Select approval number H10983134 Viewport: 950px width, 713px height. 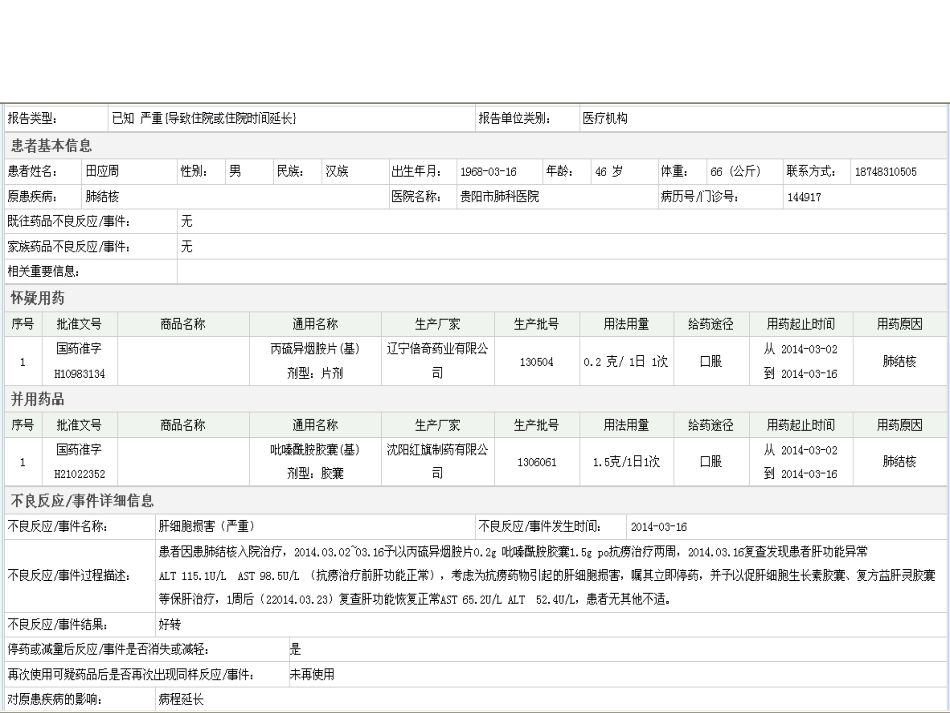click(x=79, y=374)
